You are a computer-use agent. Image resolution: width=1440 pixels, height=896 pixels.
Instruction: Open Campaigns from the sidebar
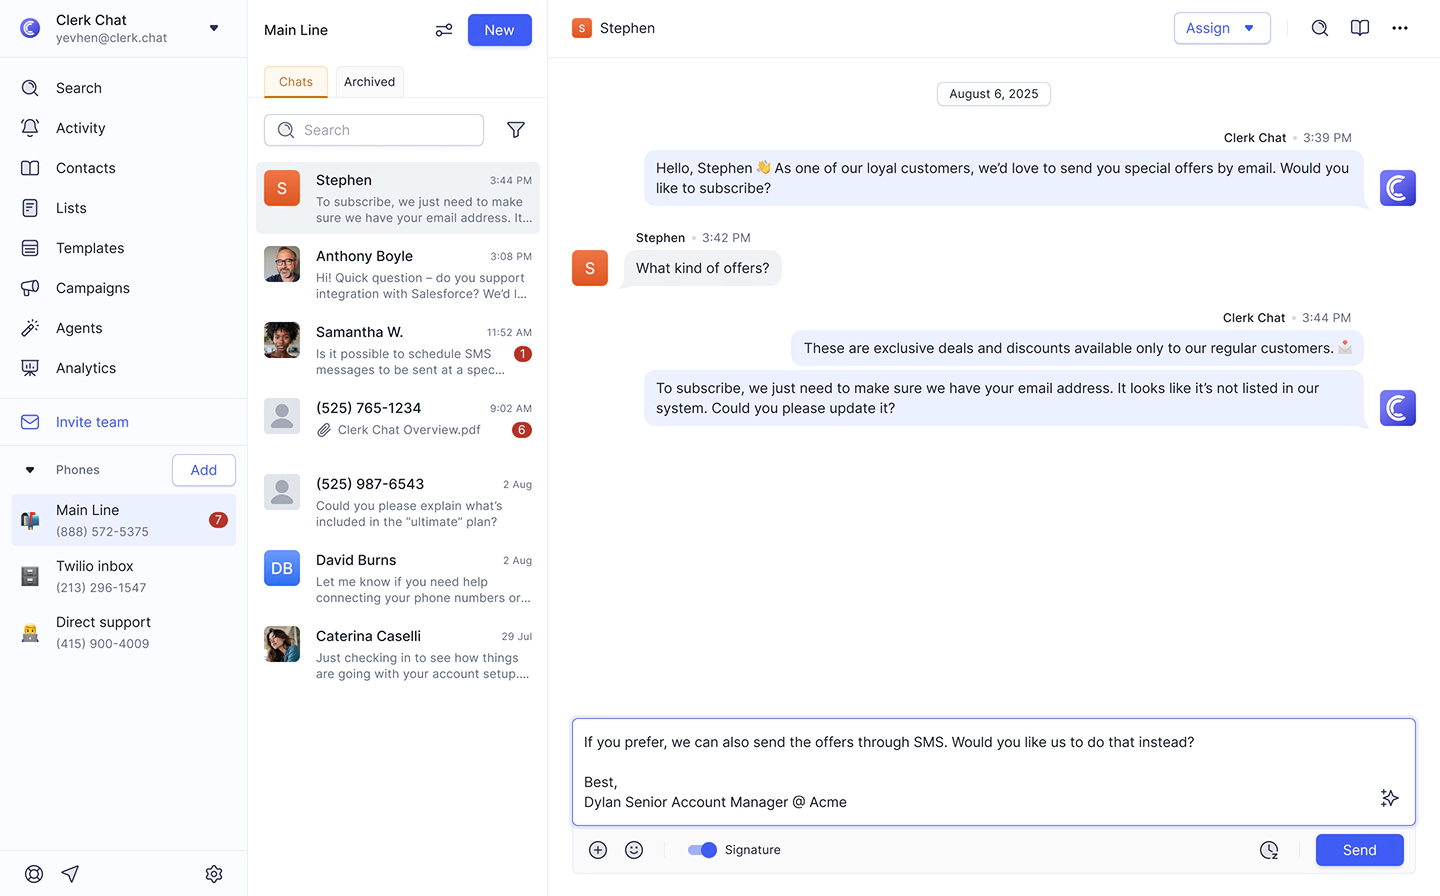93,288
